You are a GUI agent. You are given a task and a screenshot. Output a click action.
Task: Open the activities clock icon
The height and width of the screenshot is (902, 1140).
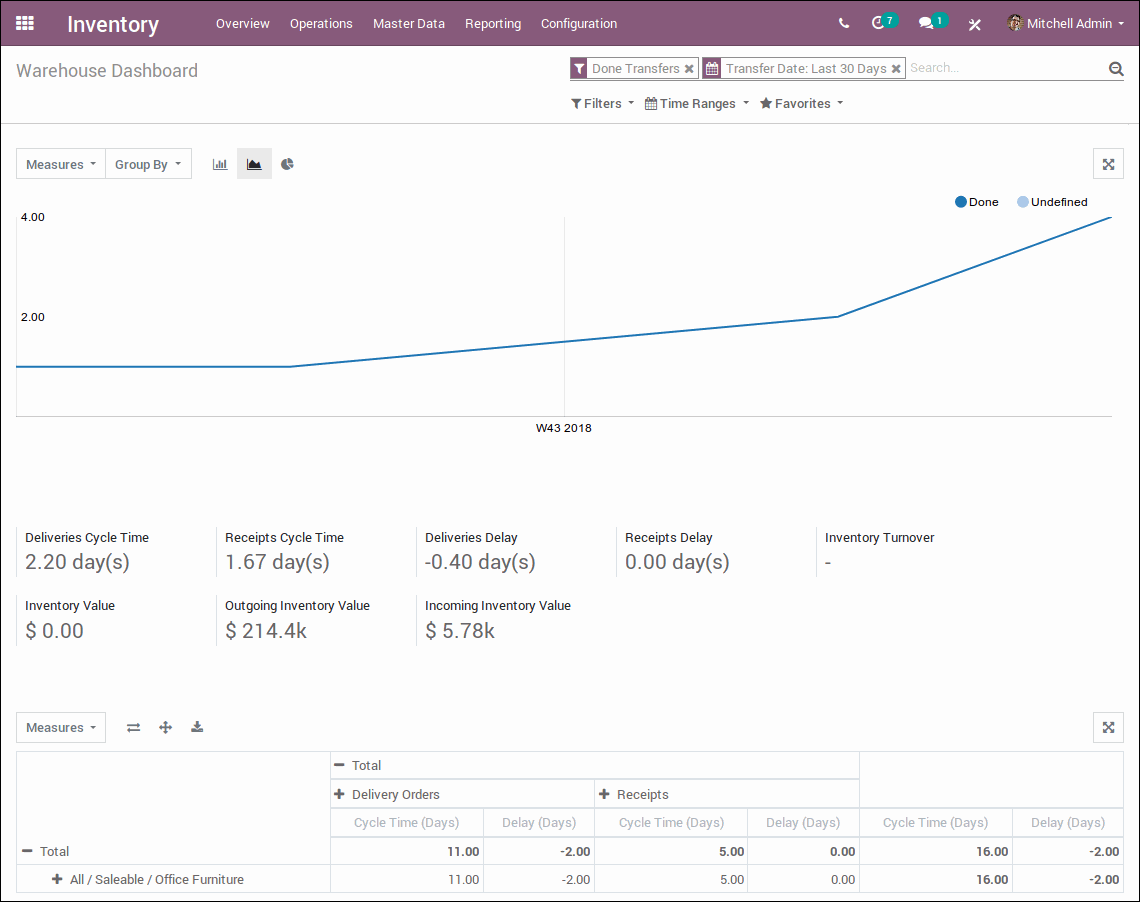tap(879, 23)
